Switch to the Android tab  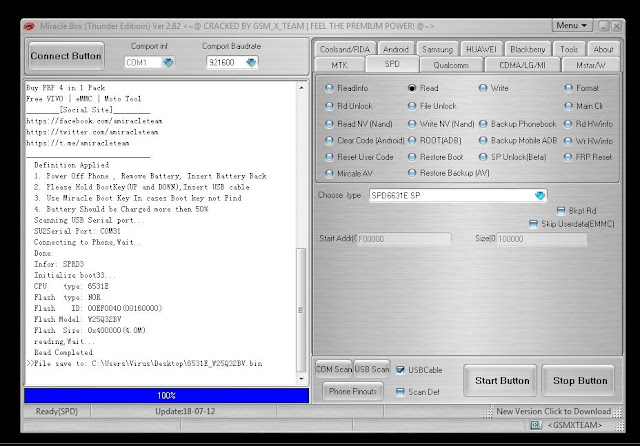click(x=396, y=49)
